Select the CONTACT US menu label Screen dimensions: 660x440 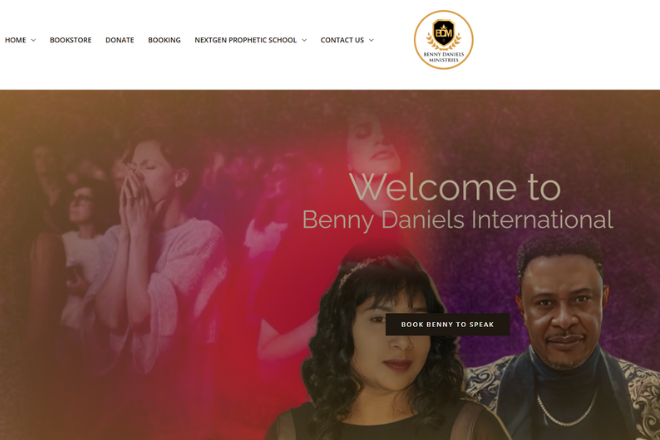[x=342, y=40]
